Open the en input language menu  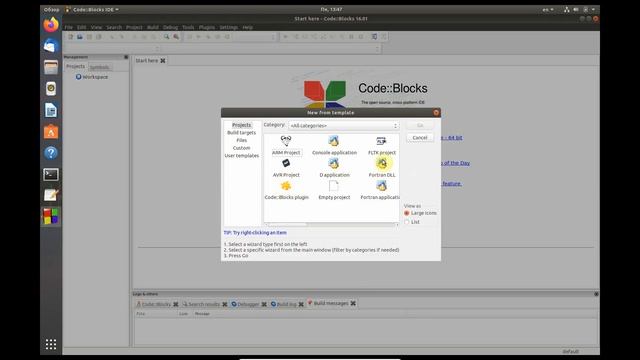[x=548, y=9]
